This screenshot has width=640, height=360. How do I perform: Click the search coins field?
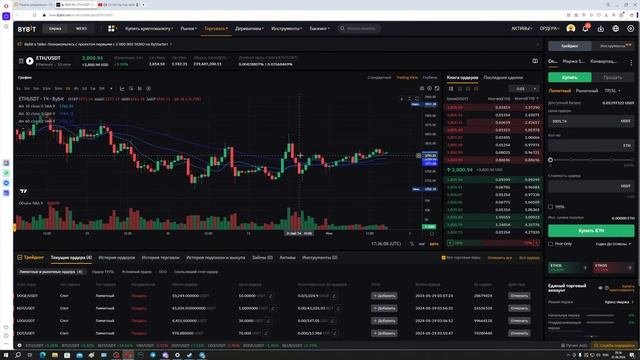359,29
